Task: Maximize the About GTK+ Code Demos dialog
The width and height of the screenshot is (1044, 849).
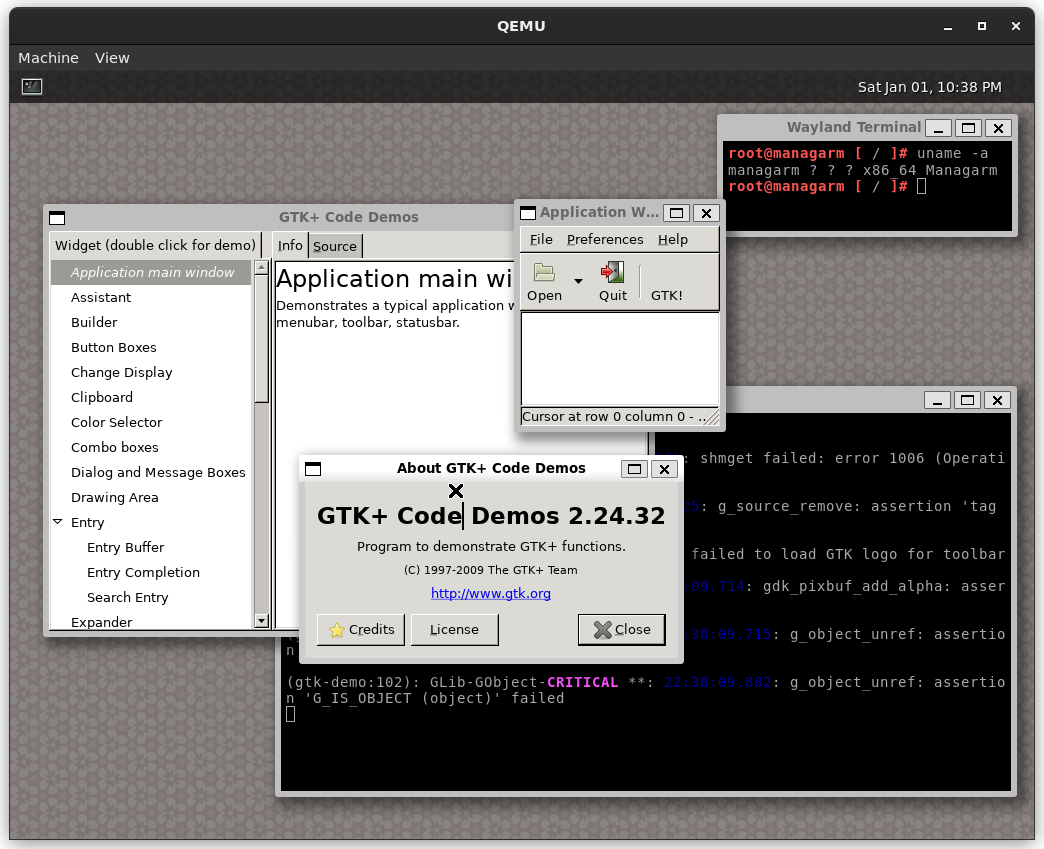Action: tap(635, 469)
